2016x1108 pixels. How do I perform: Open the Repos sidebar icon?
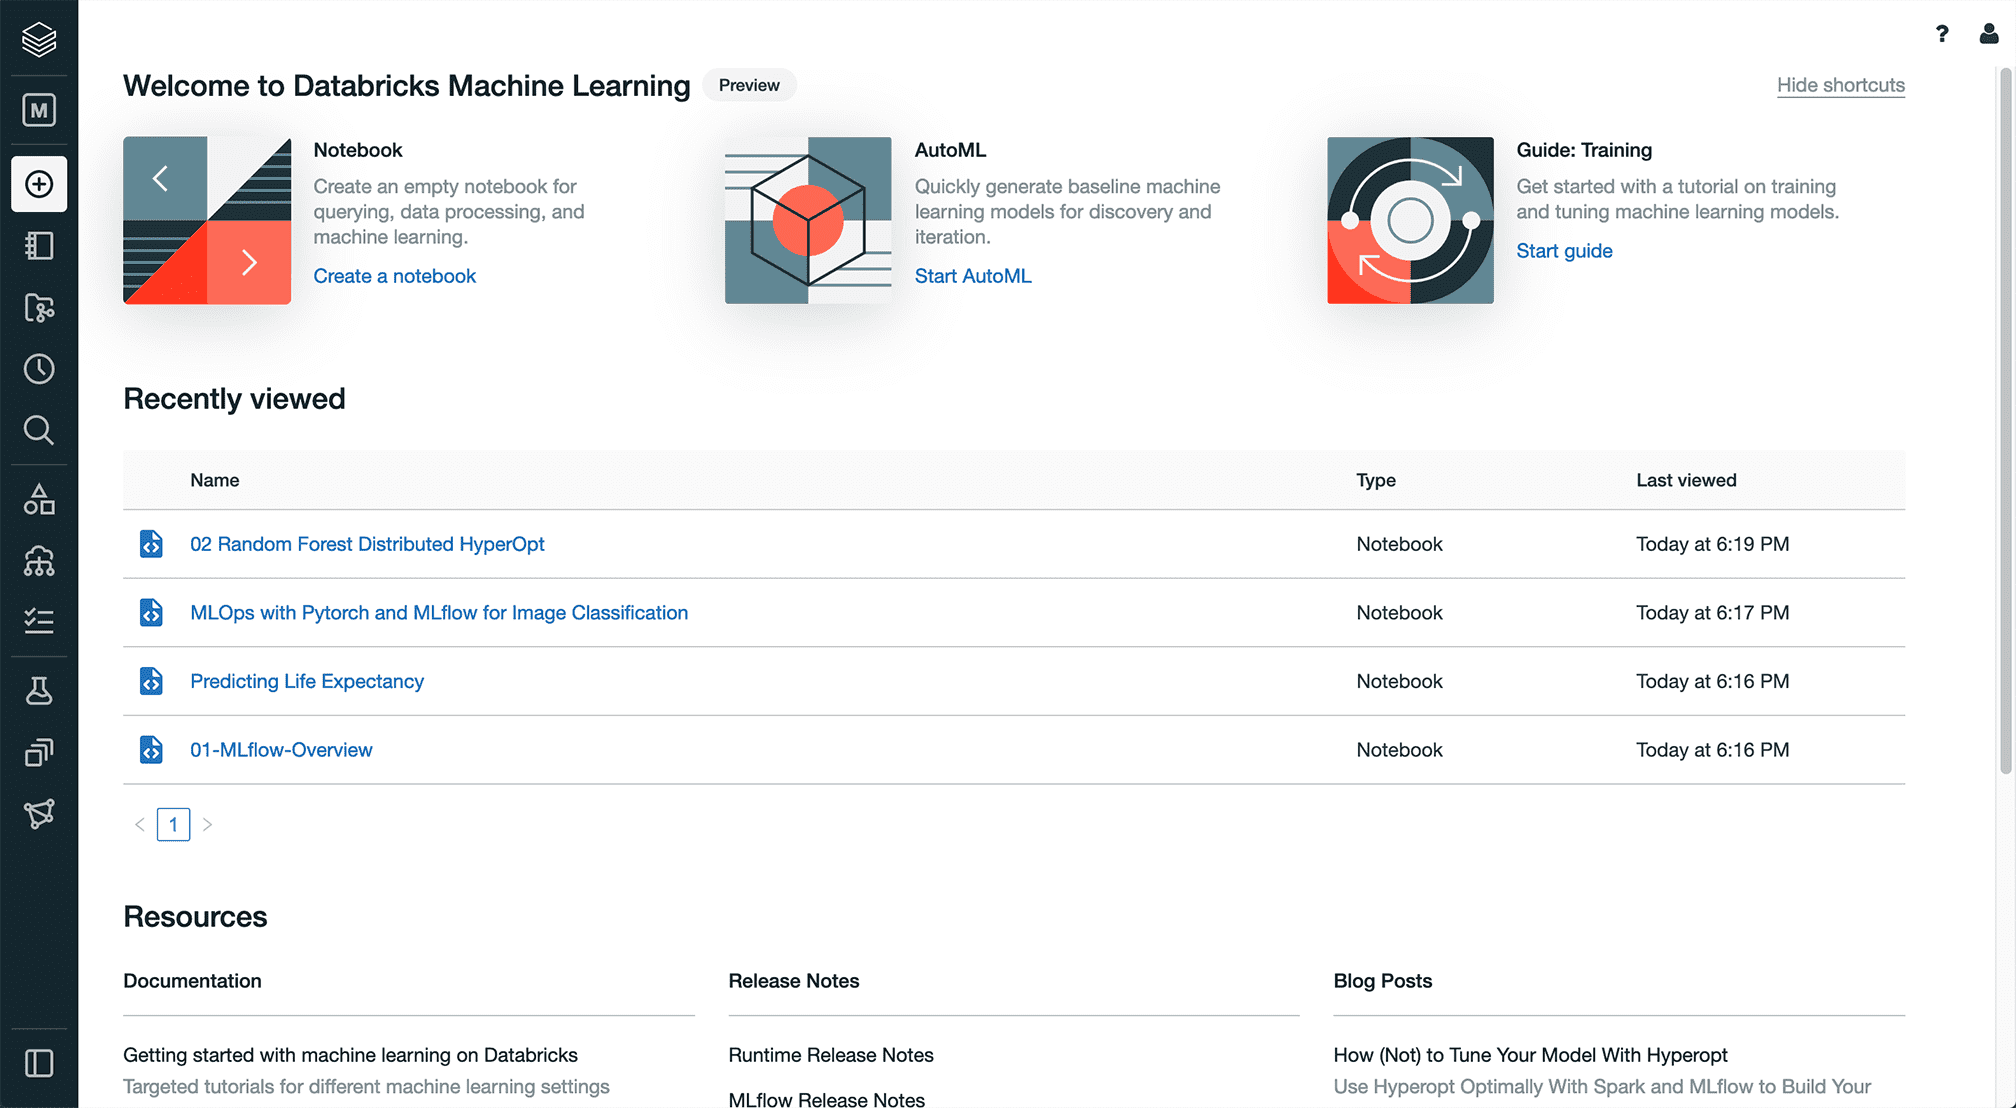tap(39, 308)
